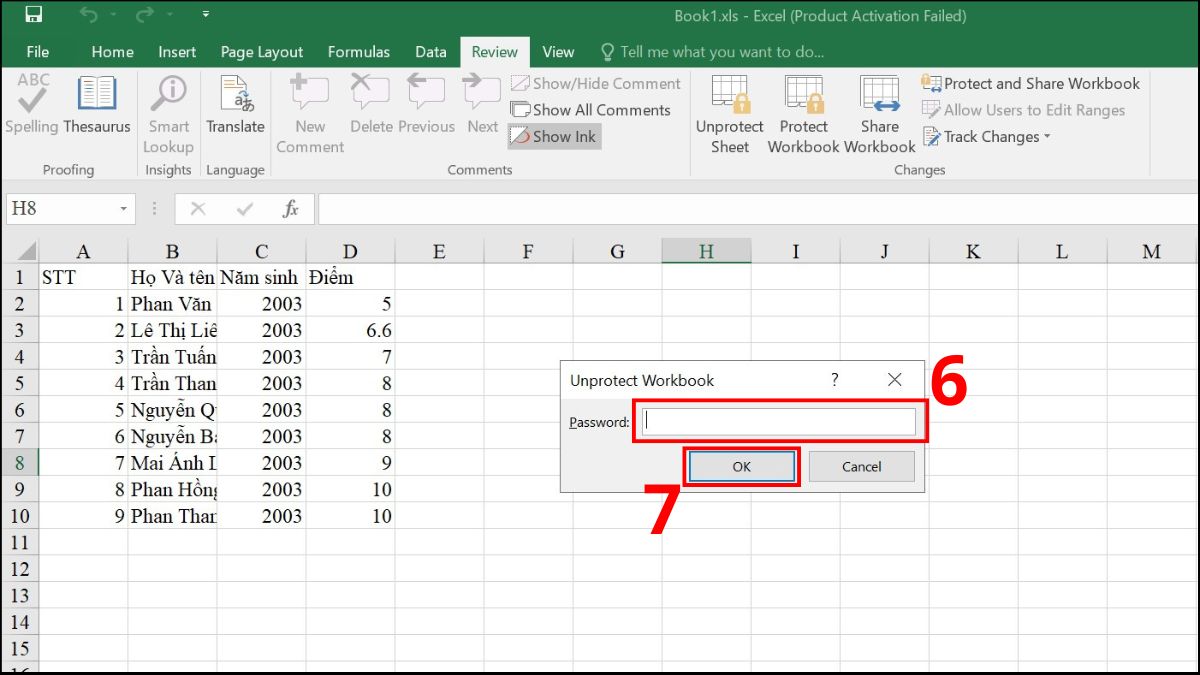The image size is (1200, 675).
Task: Open Protect Workbook options
Action: coord(803,110)
